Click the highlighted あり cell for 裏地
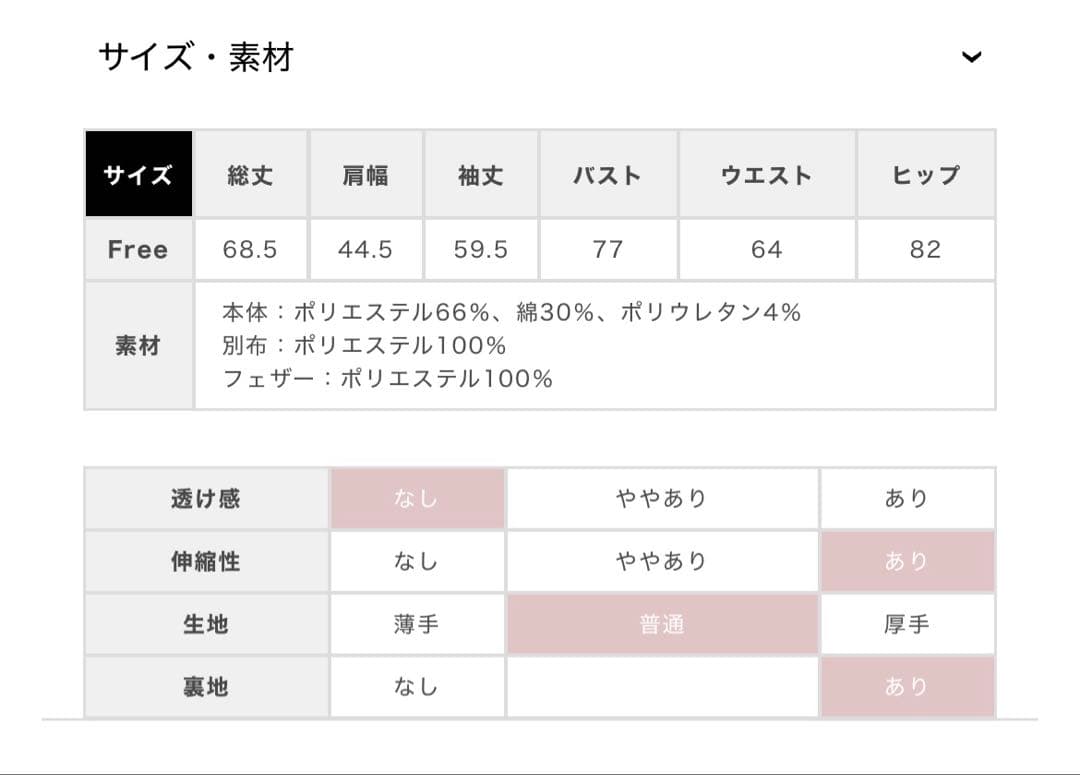 (907, 687)
